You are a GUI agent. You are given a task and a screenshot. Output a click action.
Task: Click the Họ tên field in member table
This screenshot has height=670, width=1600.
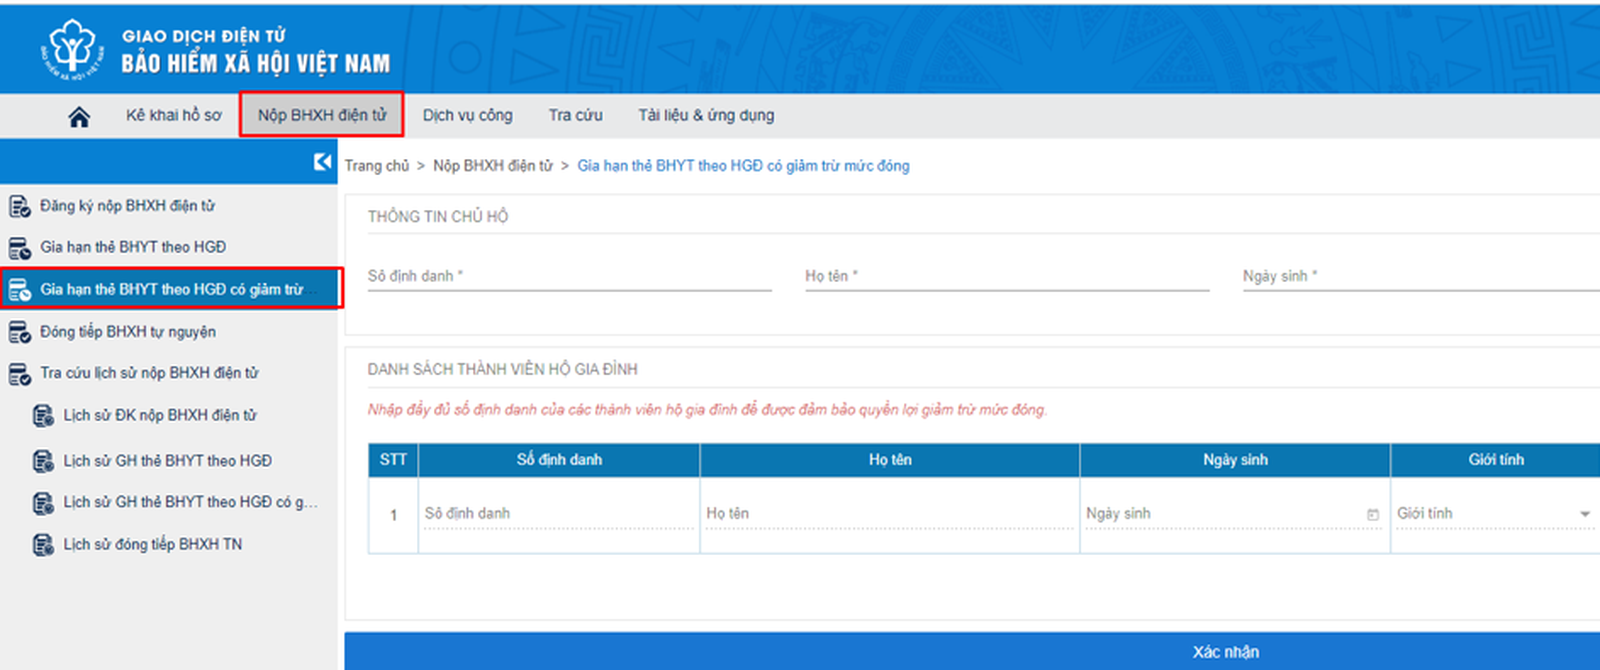coord(889,514)
